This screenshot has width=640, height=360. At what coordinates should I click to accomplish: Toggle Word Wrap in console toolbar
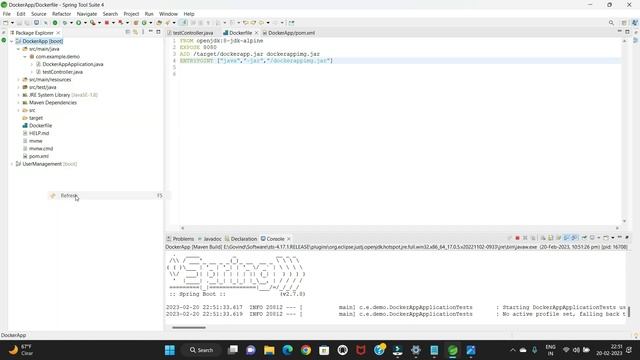(x=558, y=238)
